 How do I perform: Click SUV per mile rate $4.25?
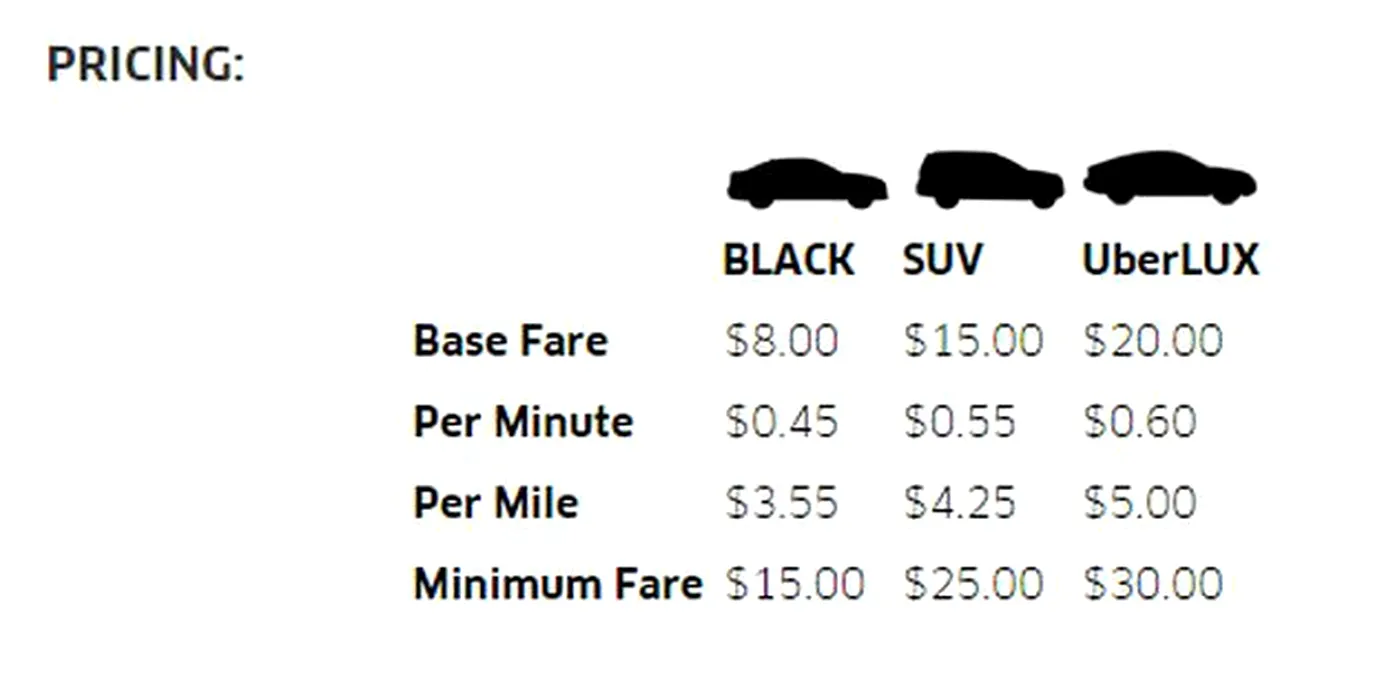pyautogui.click(x=960, y=502)
